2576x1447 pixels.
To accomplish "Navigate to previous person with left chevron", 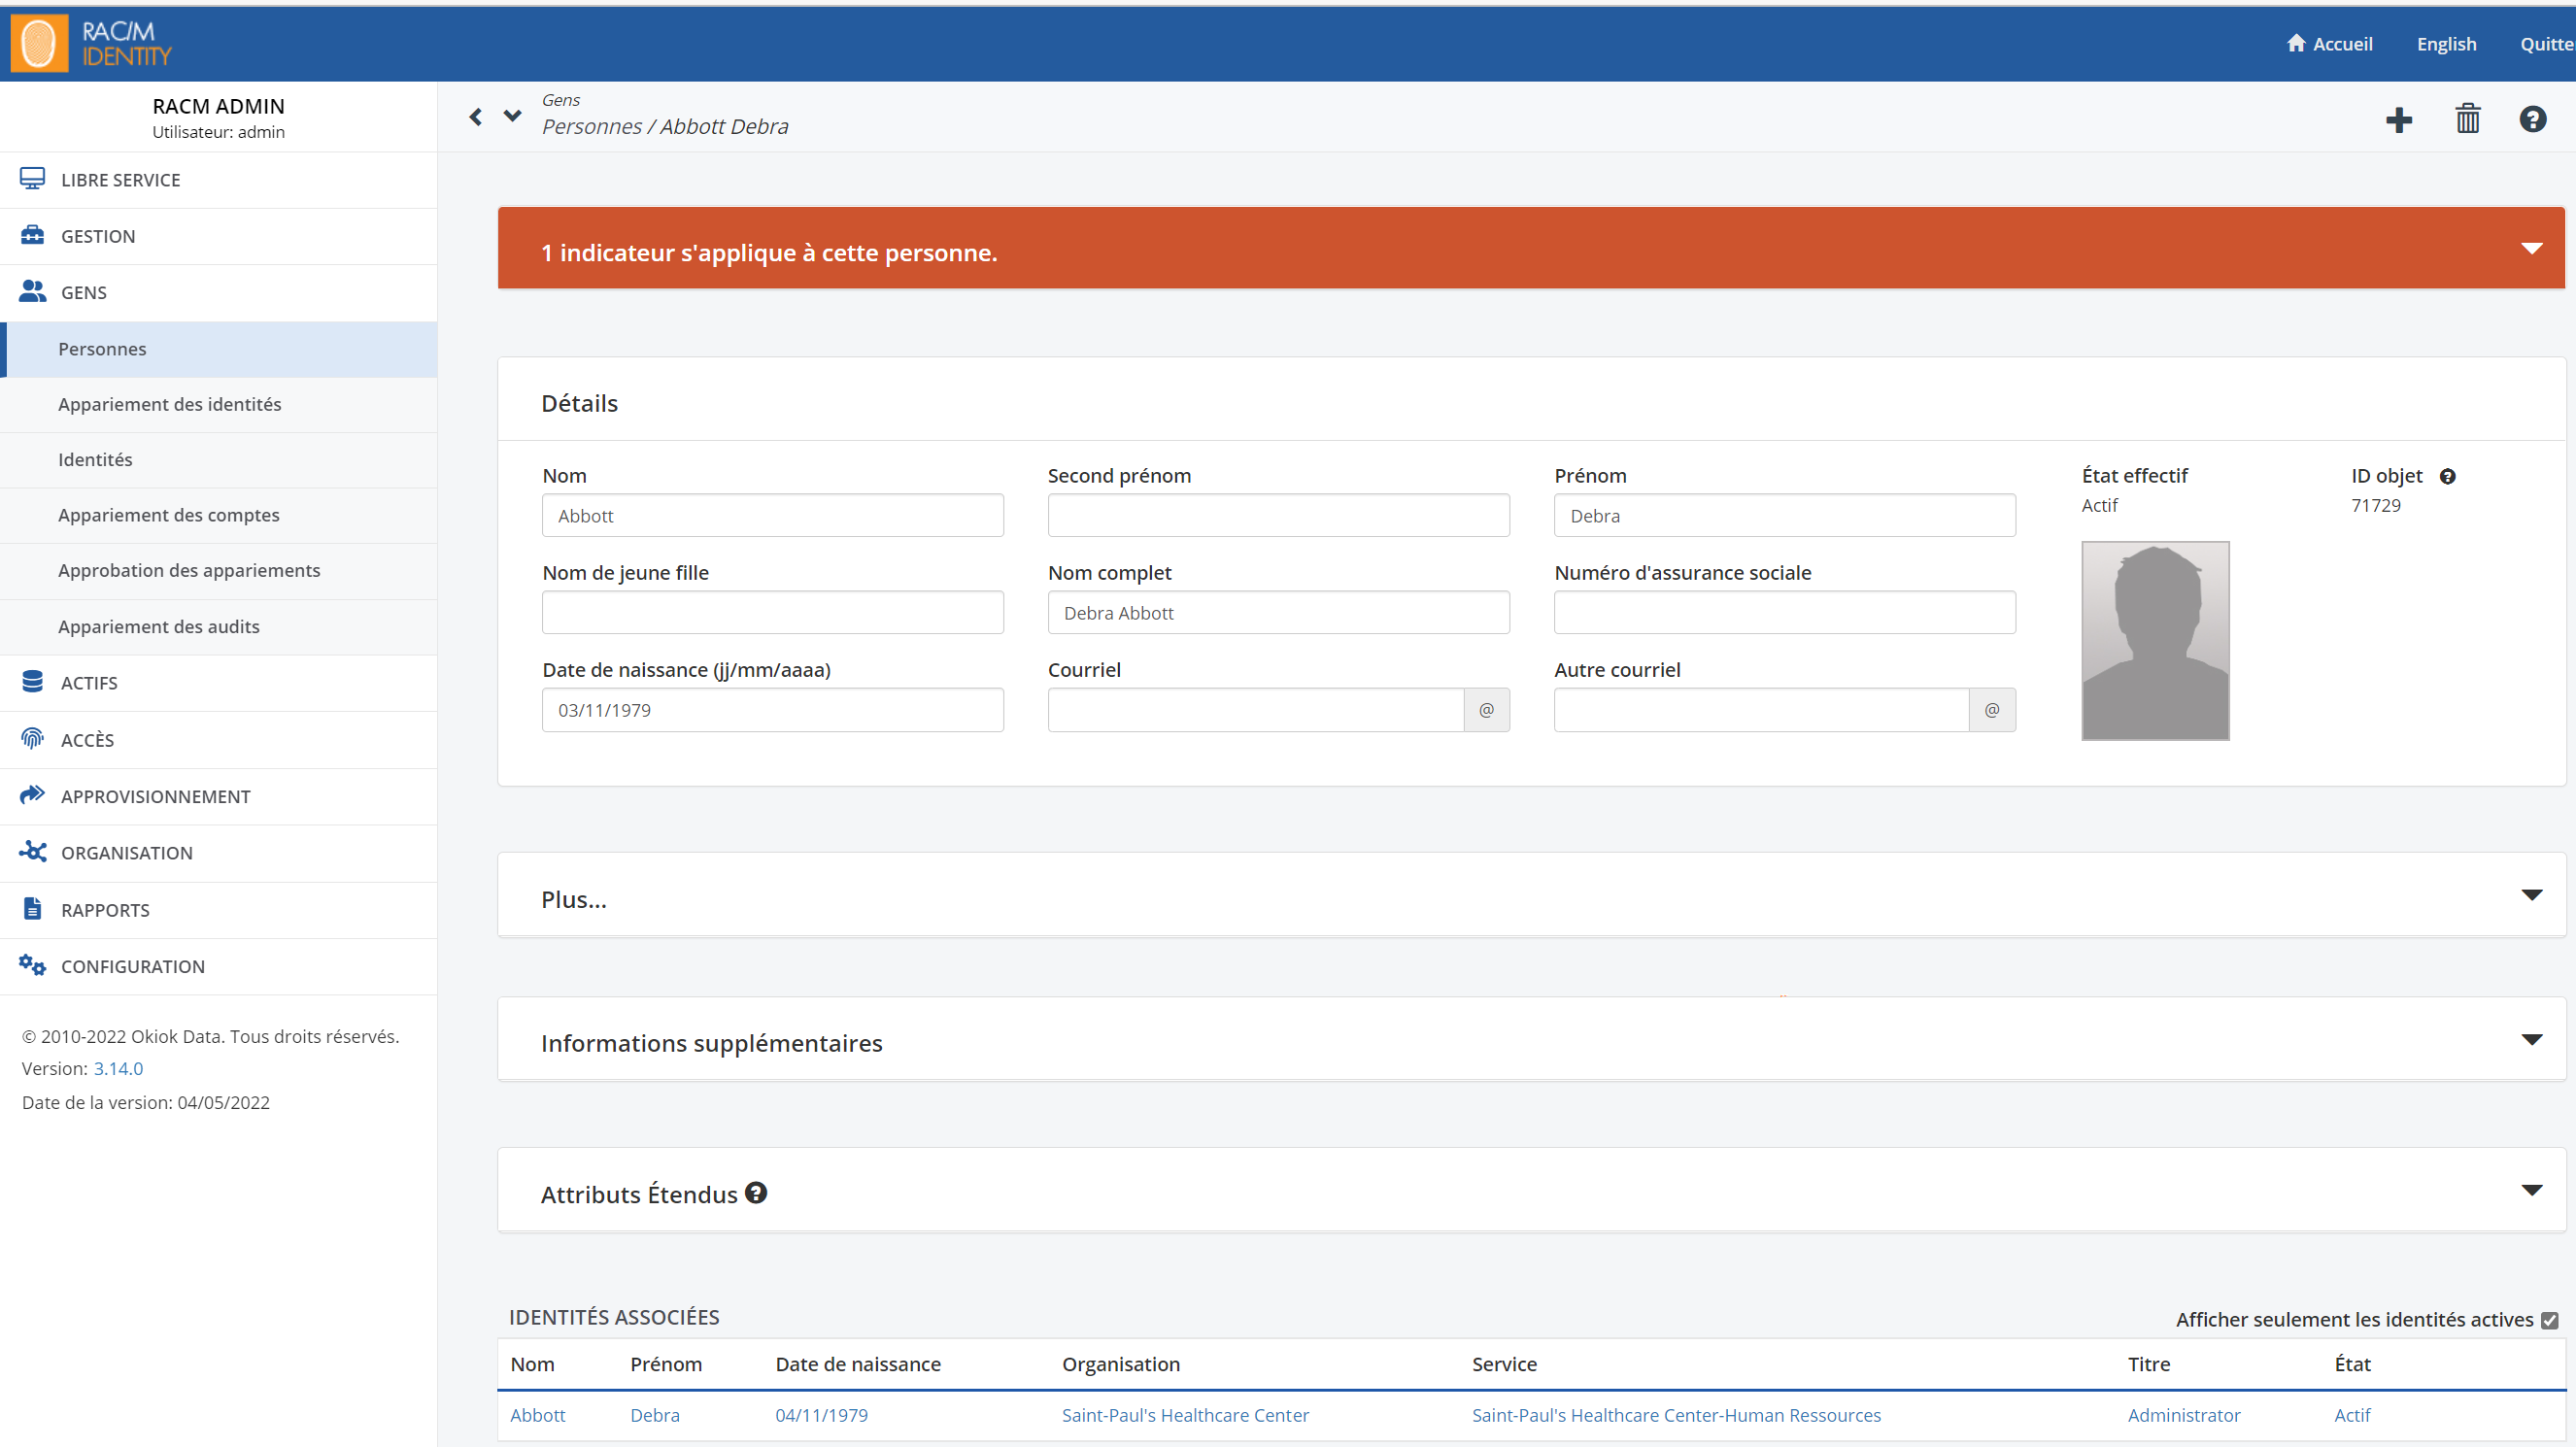I will pyautogui.click(x=476, y=117).
